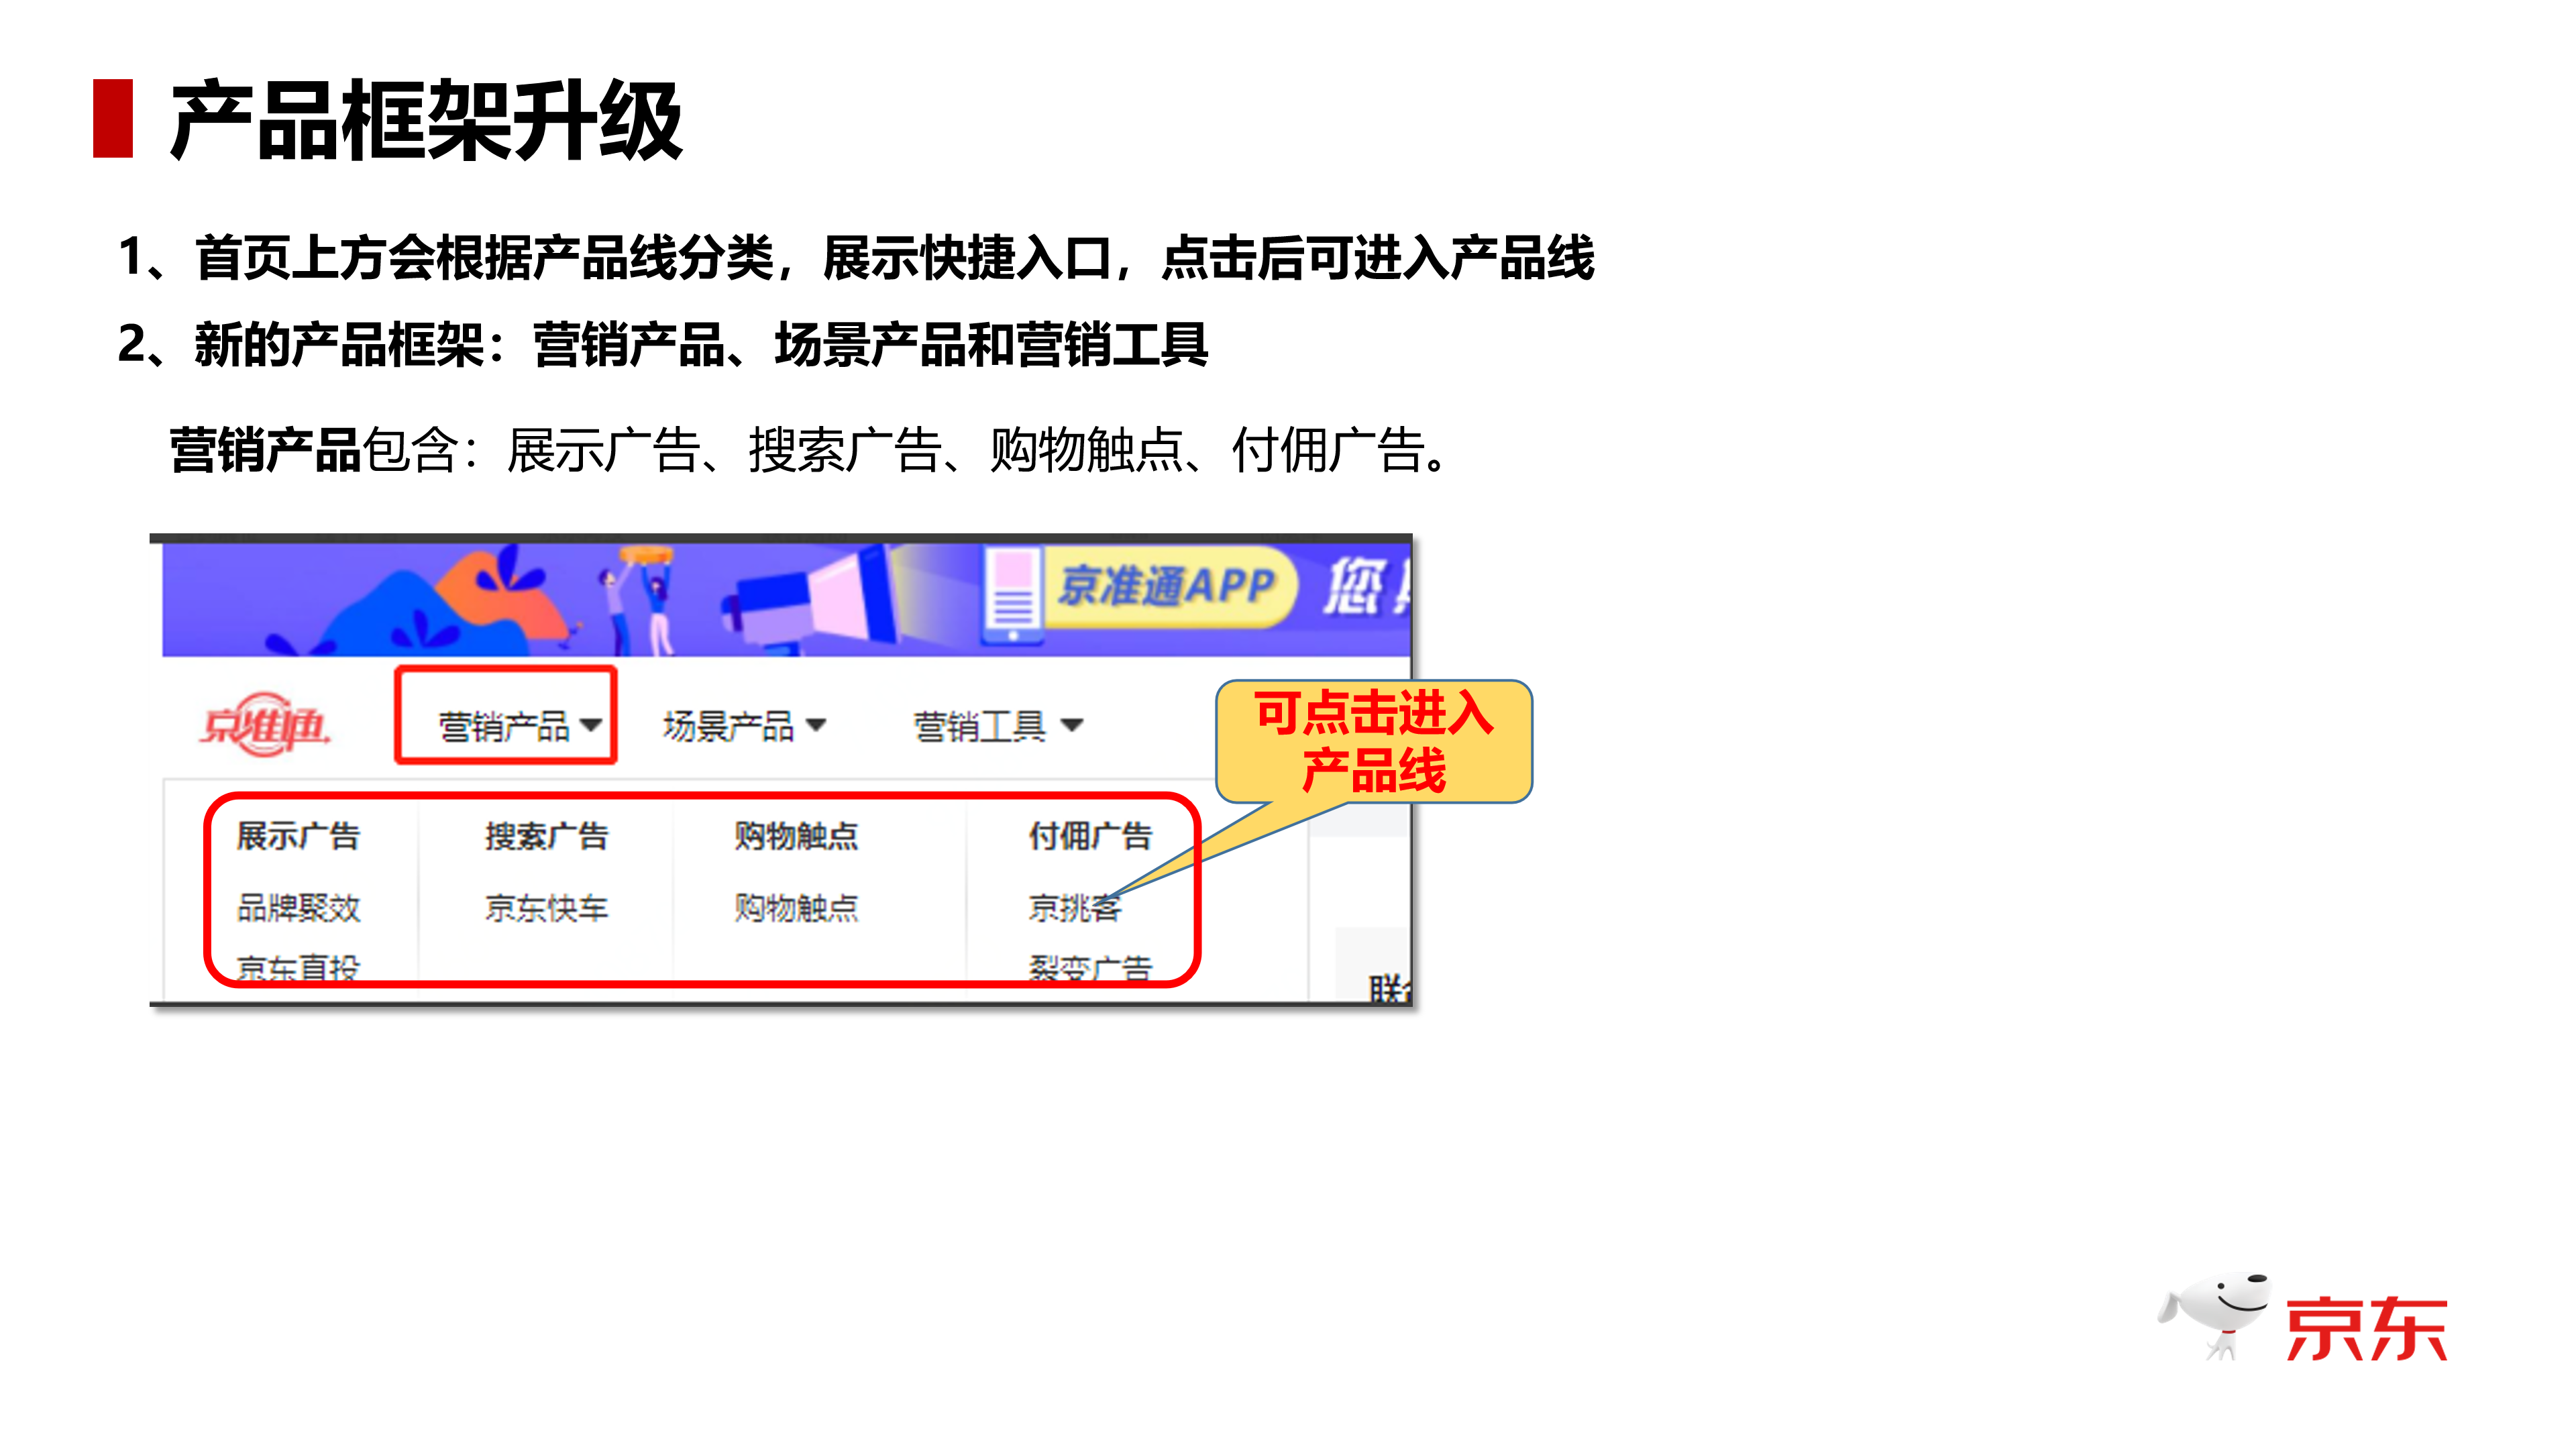Click the 京准通 logo
Screen dimensions: 2576x1449
pos(265,724)
